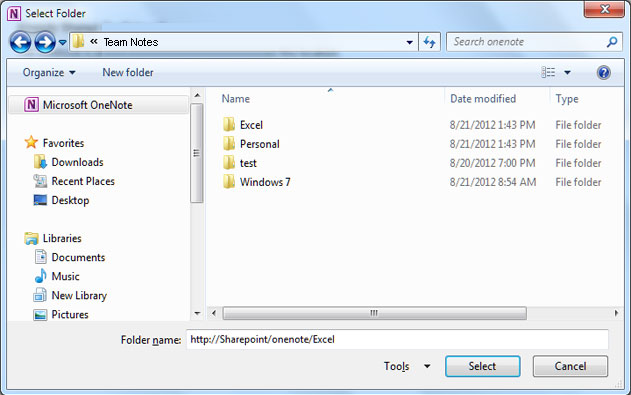Select Favorites in the navigation pane
Screen dimensions: 631x395
(64, 143)
